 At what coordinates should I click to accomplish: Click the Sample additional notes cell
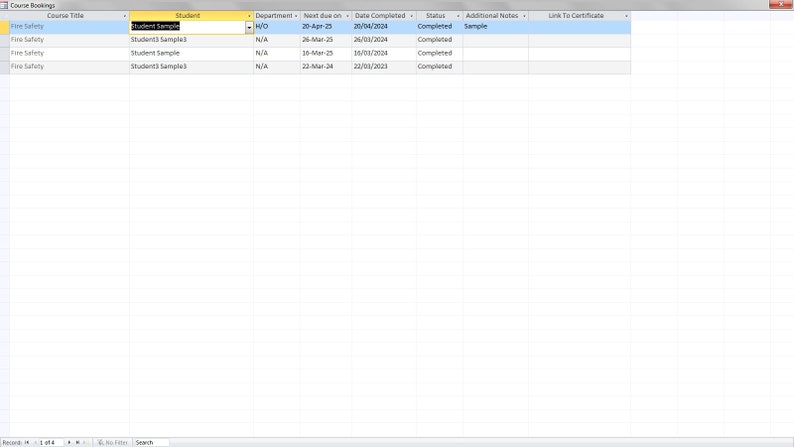[495, 27]
